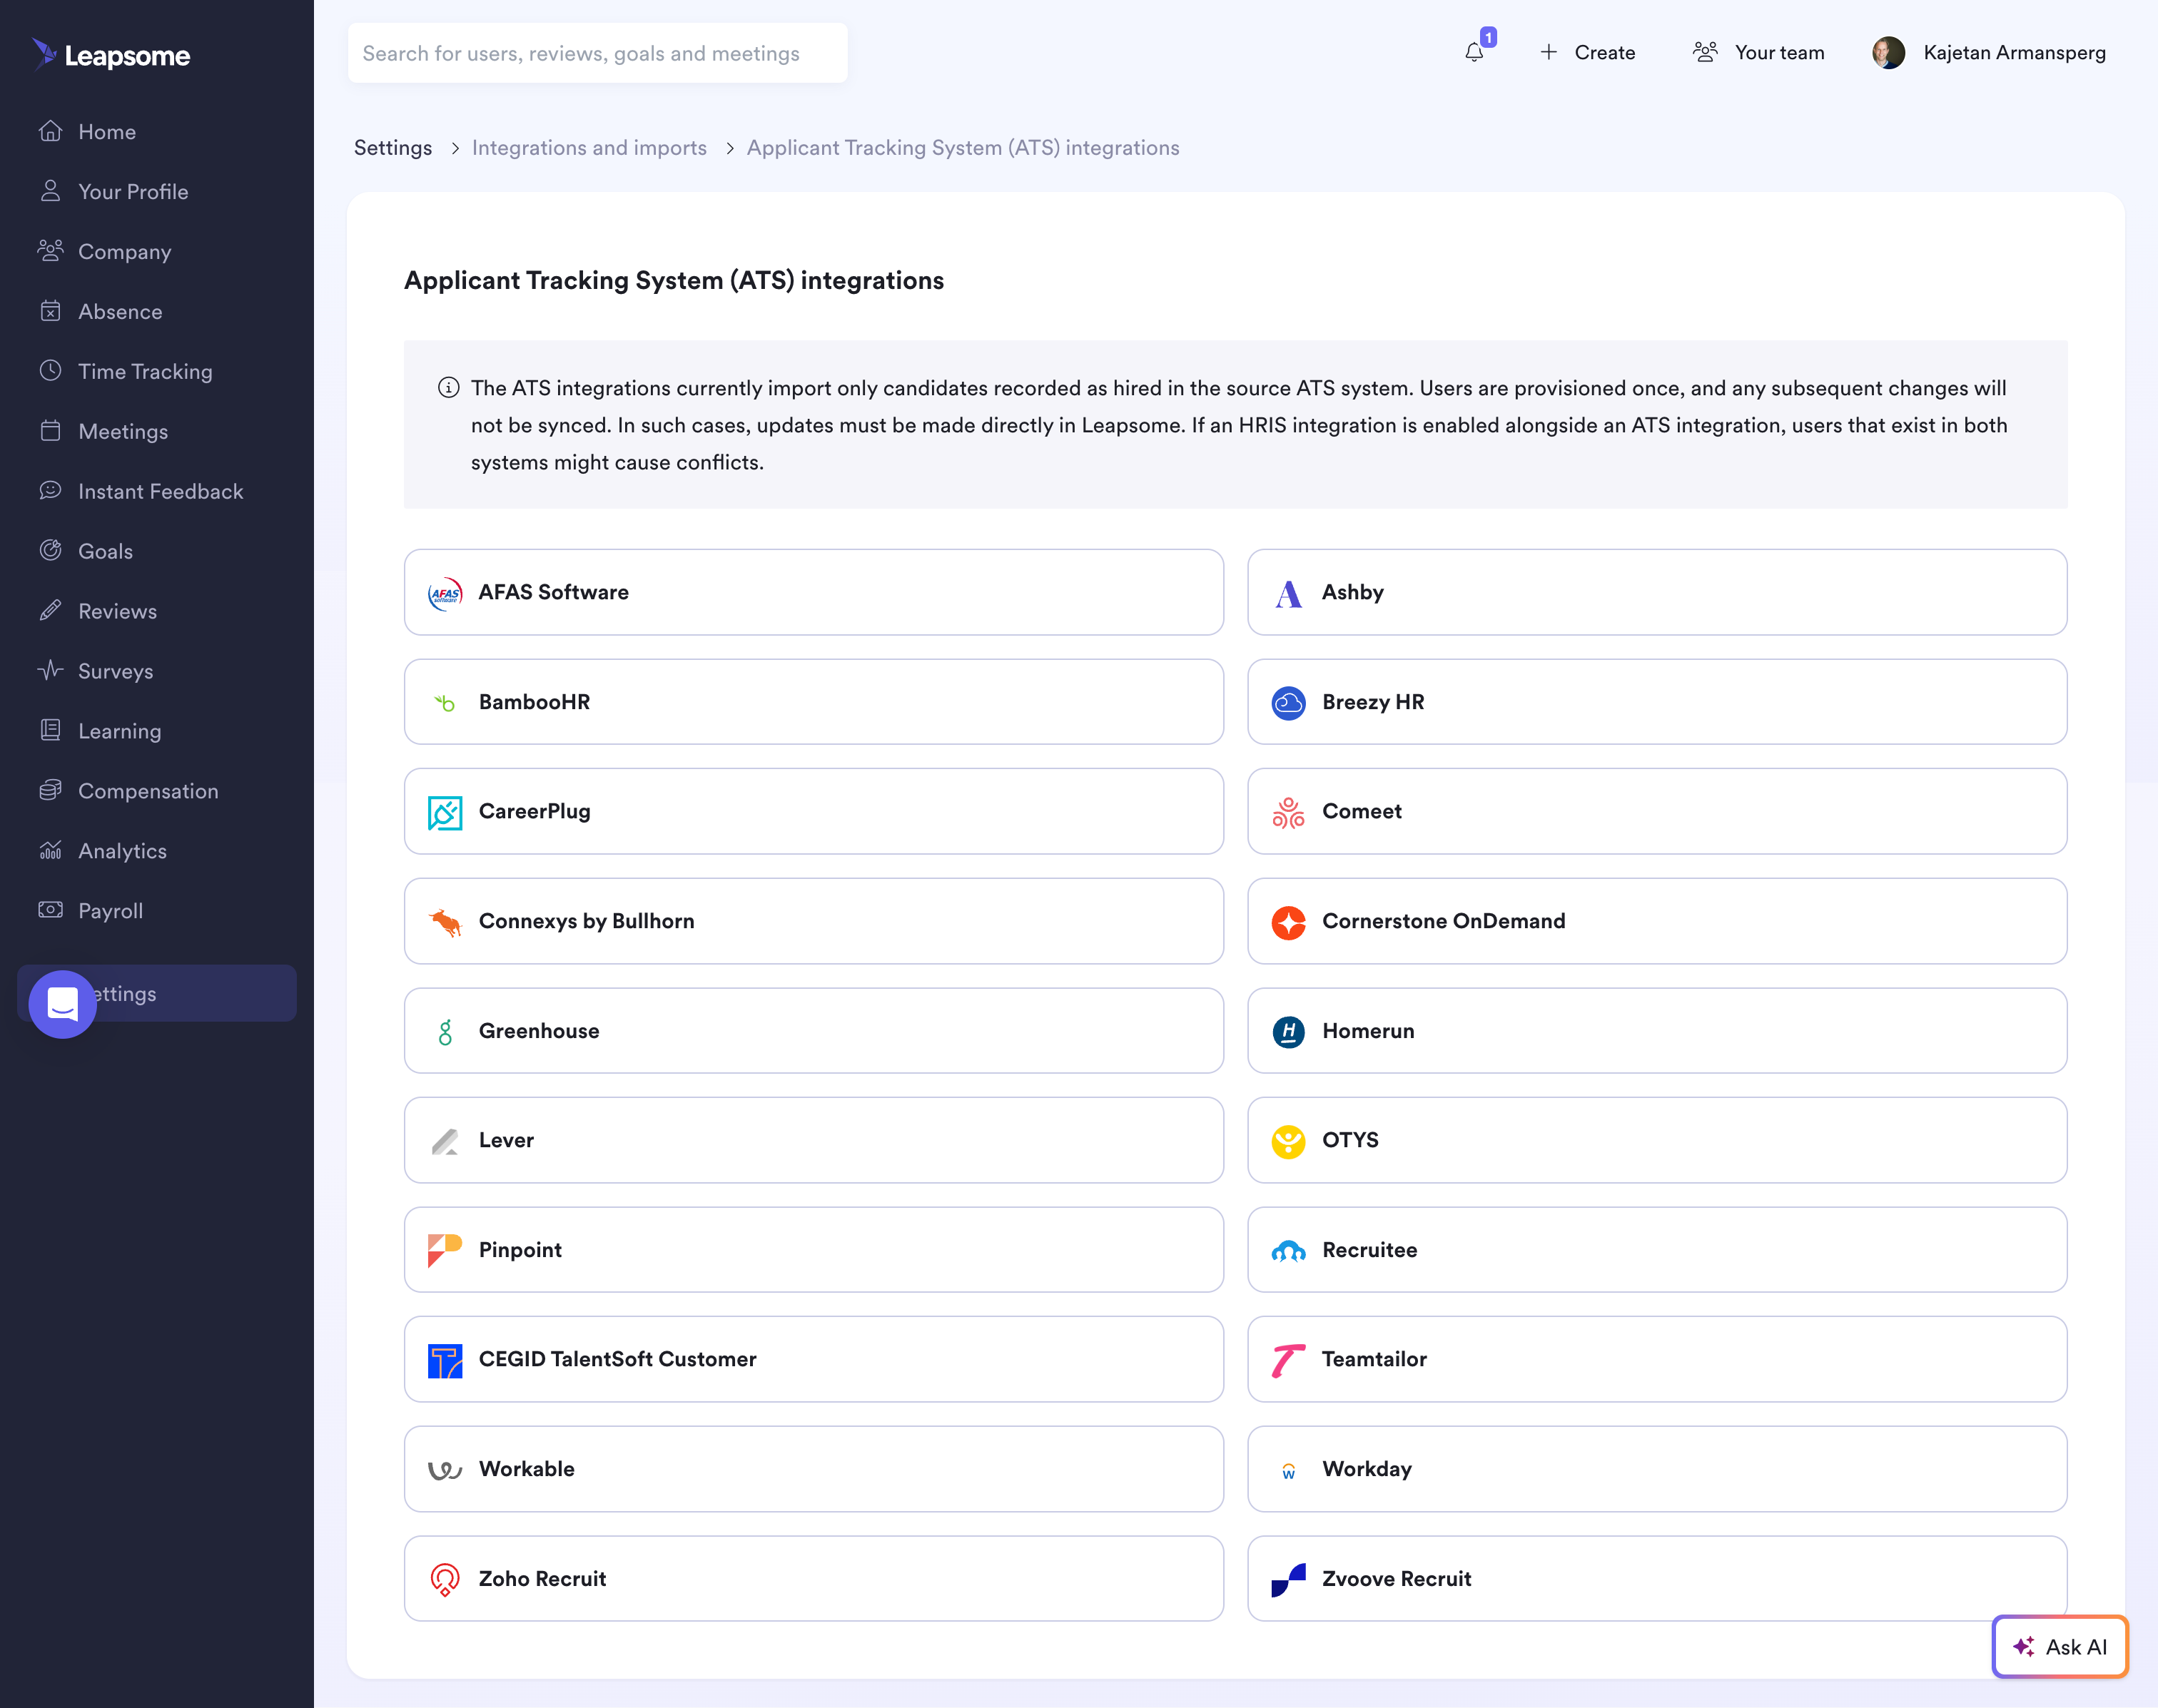Click the info icon in the notice
The image size is (2158, 1708).
[449, 388]
